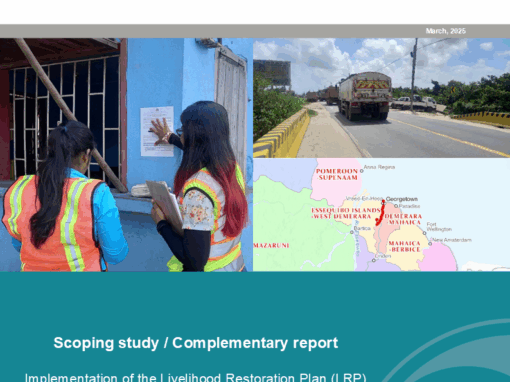Click the 'Paradise' town label

(409, 206)
